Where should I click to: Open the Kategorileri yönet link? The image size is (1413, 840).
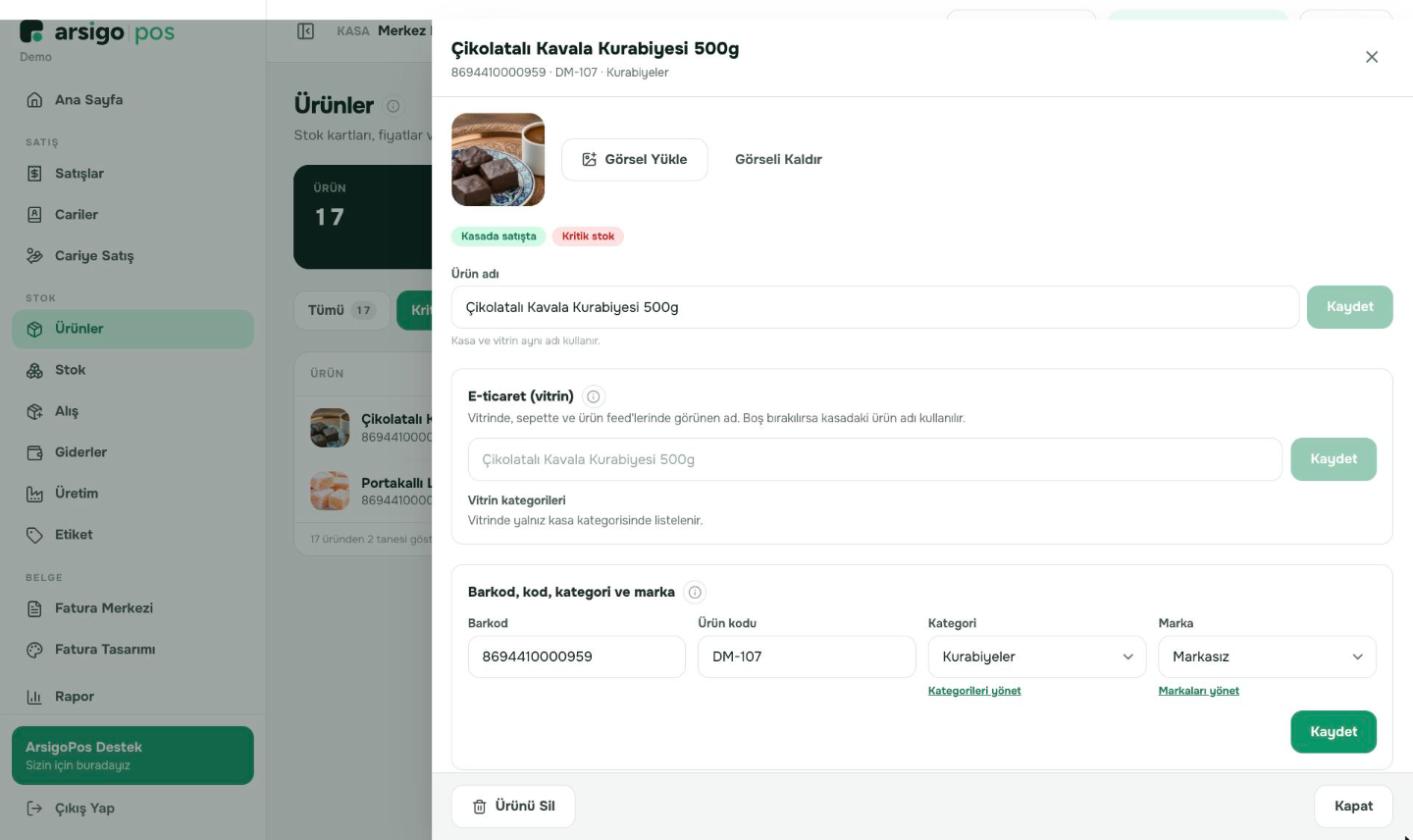pyautogui.click(x=974, y=691)
